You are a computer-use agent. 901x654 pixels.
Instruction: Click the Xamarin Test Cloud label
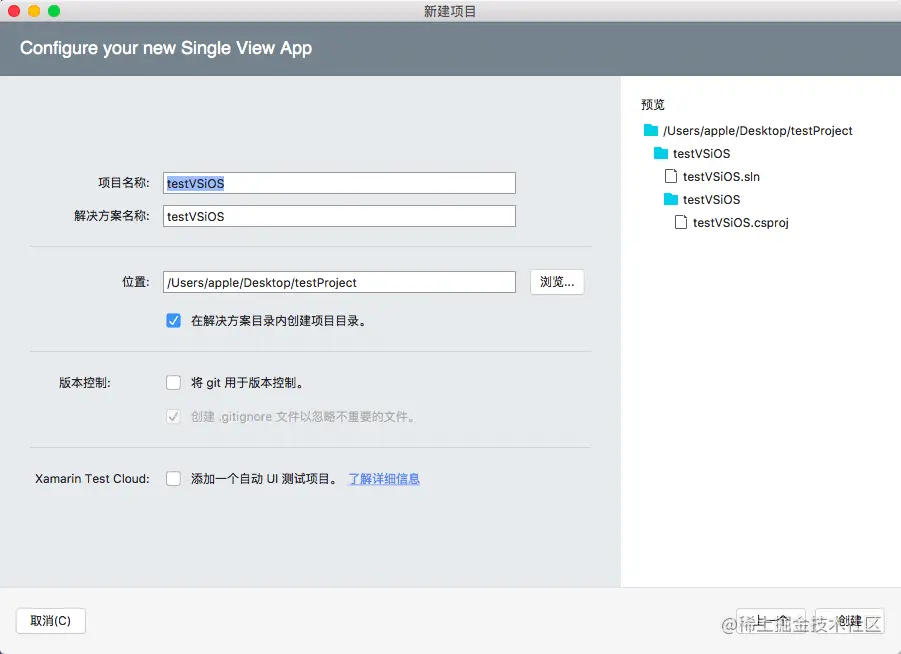pos(92,479)
